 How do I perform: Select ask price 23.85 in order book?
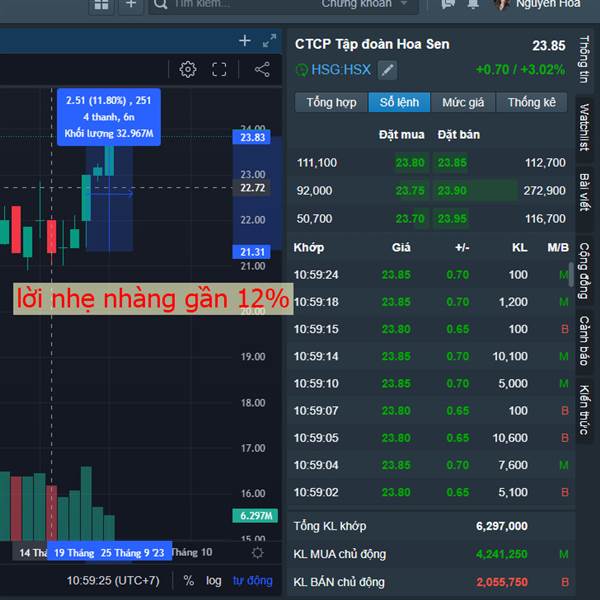(452, 163)
